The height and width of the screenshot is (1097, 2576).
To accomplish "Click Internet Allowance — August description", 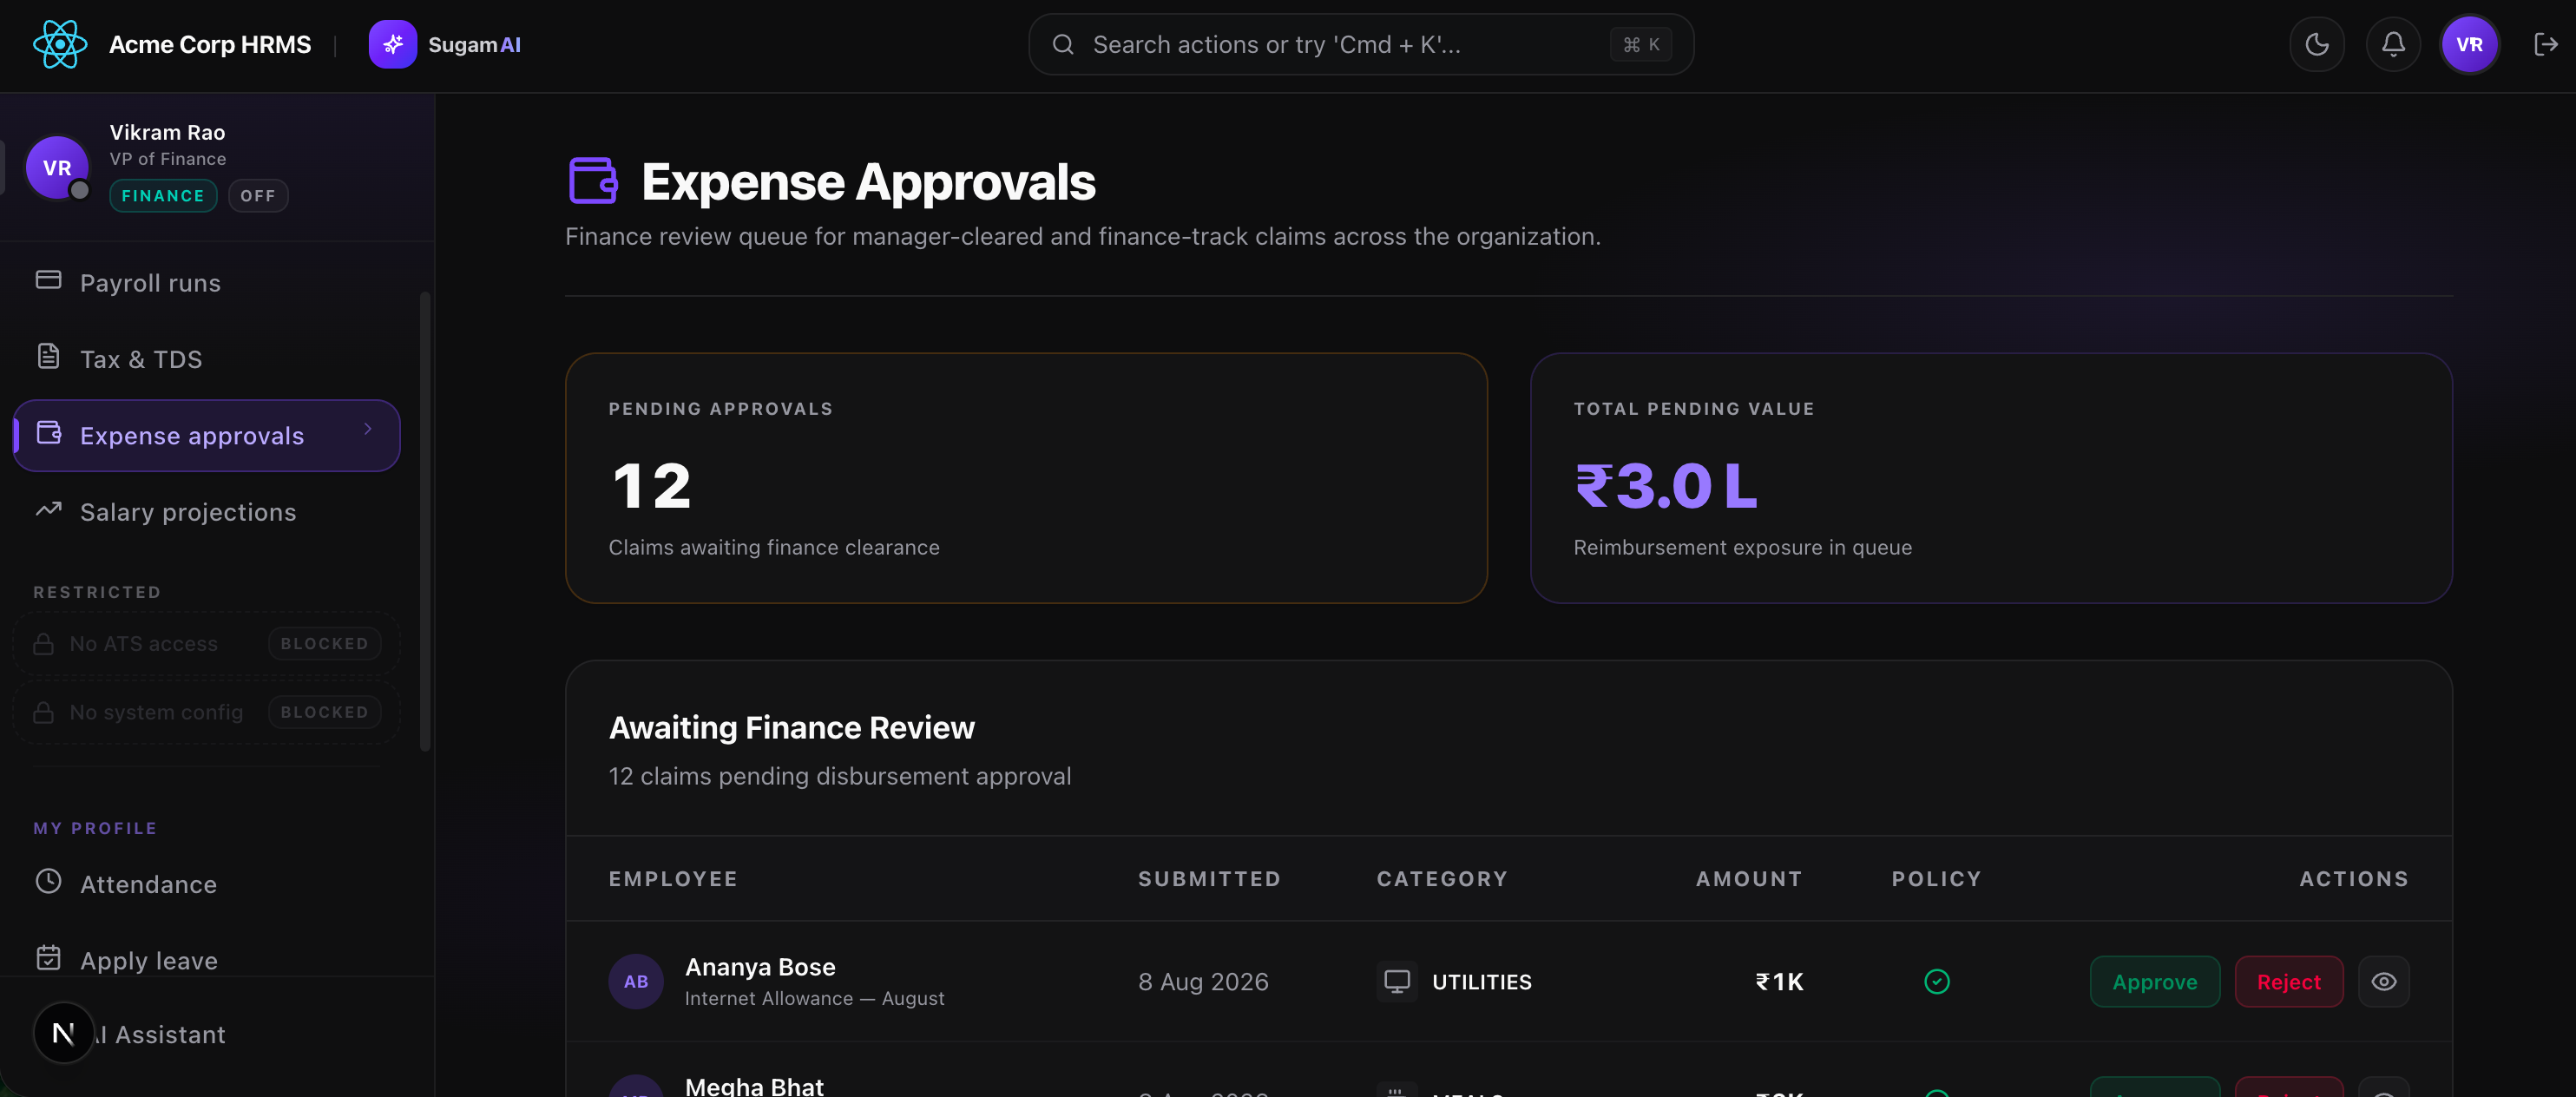I will (x=814, y=998).
